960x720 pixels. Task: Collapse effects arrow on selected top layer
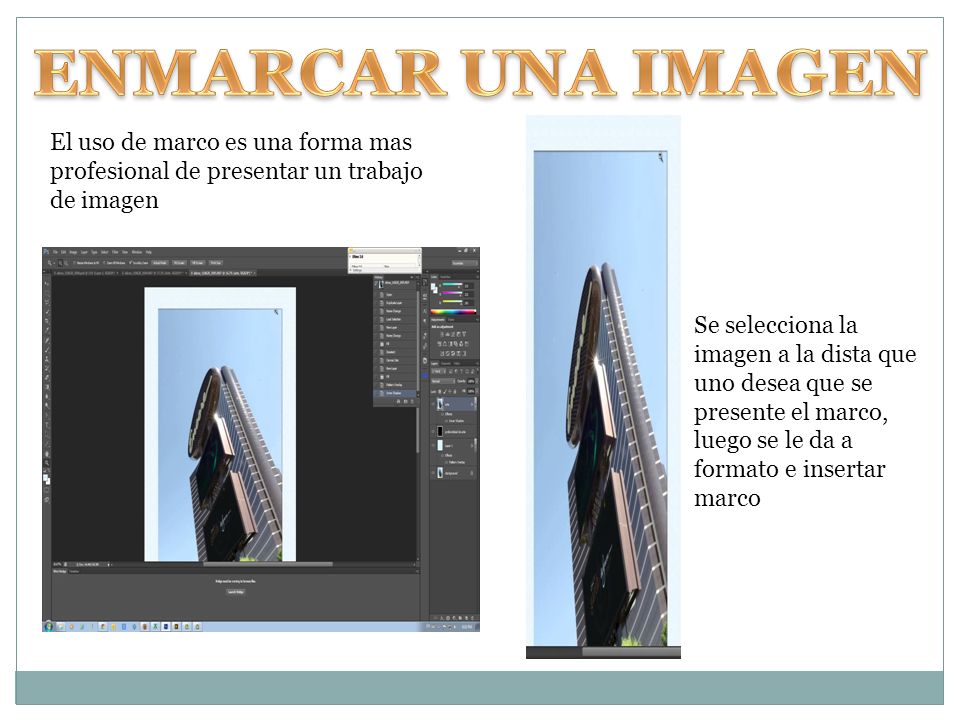[472, 405]
